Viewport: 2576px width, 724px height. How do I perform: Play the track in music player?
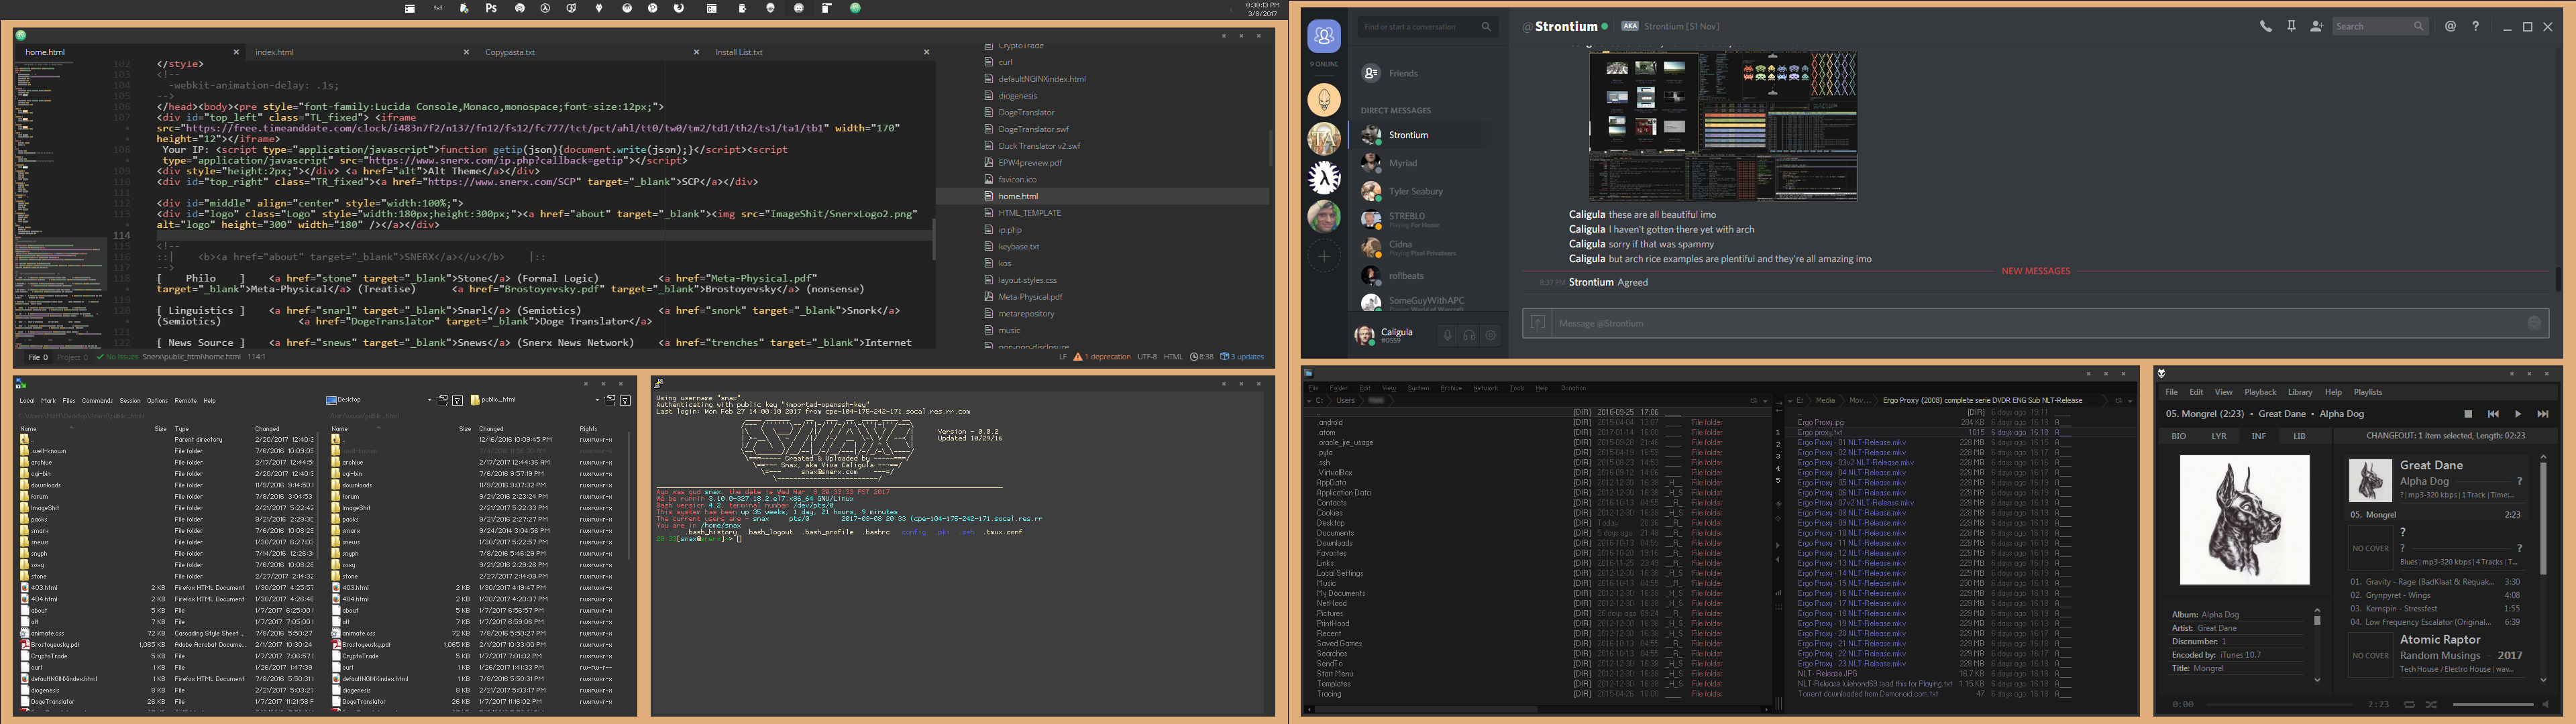(x=2518, y=414)
